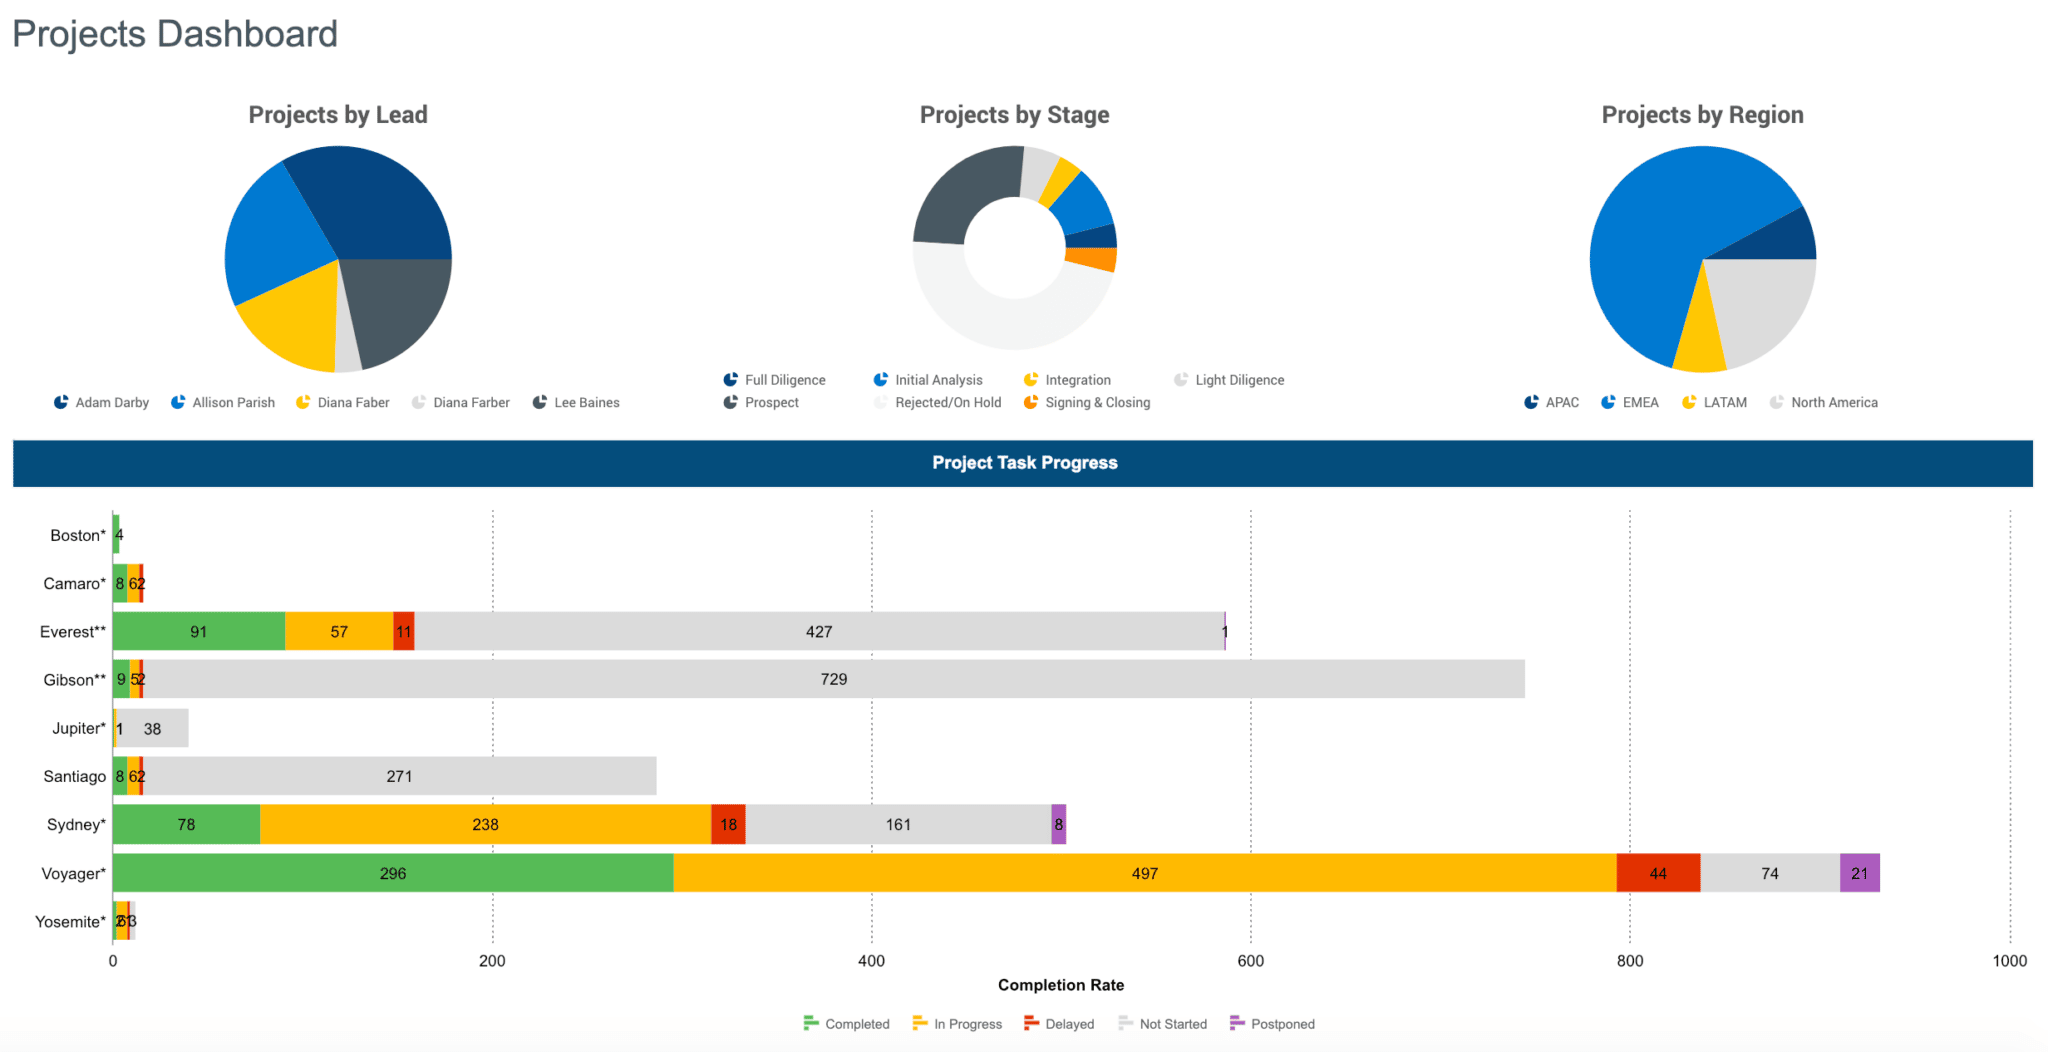Click the Lee Baines legend pie icon
Image resolution: width=2048 pixels, height=1052 pixels.
click(540, 402)
